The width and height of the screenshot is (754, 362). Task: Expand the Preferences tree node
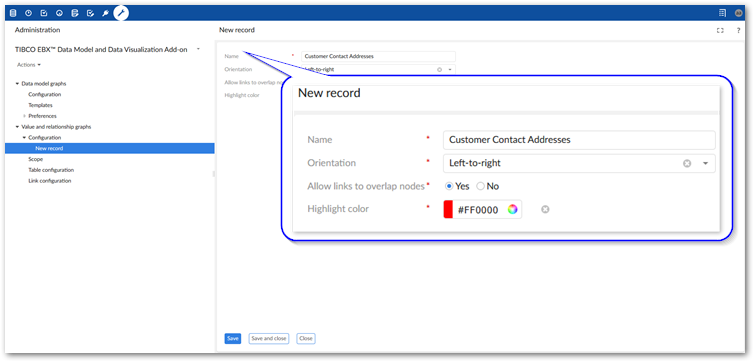(25, 116)
